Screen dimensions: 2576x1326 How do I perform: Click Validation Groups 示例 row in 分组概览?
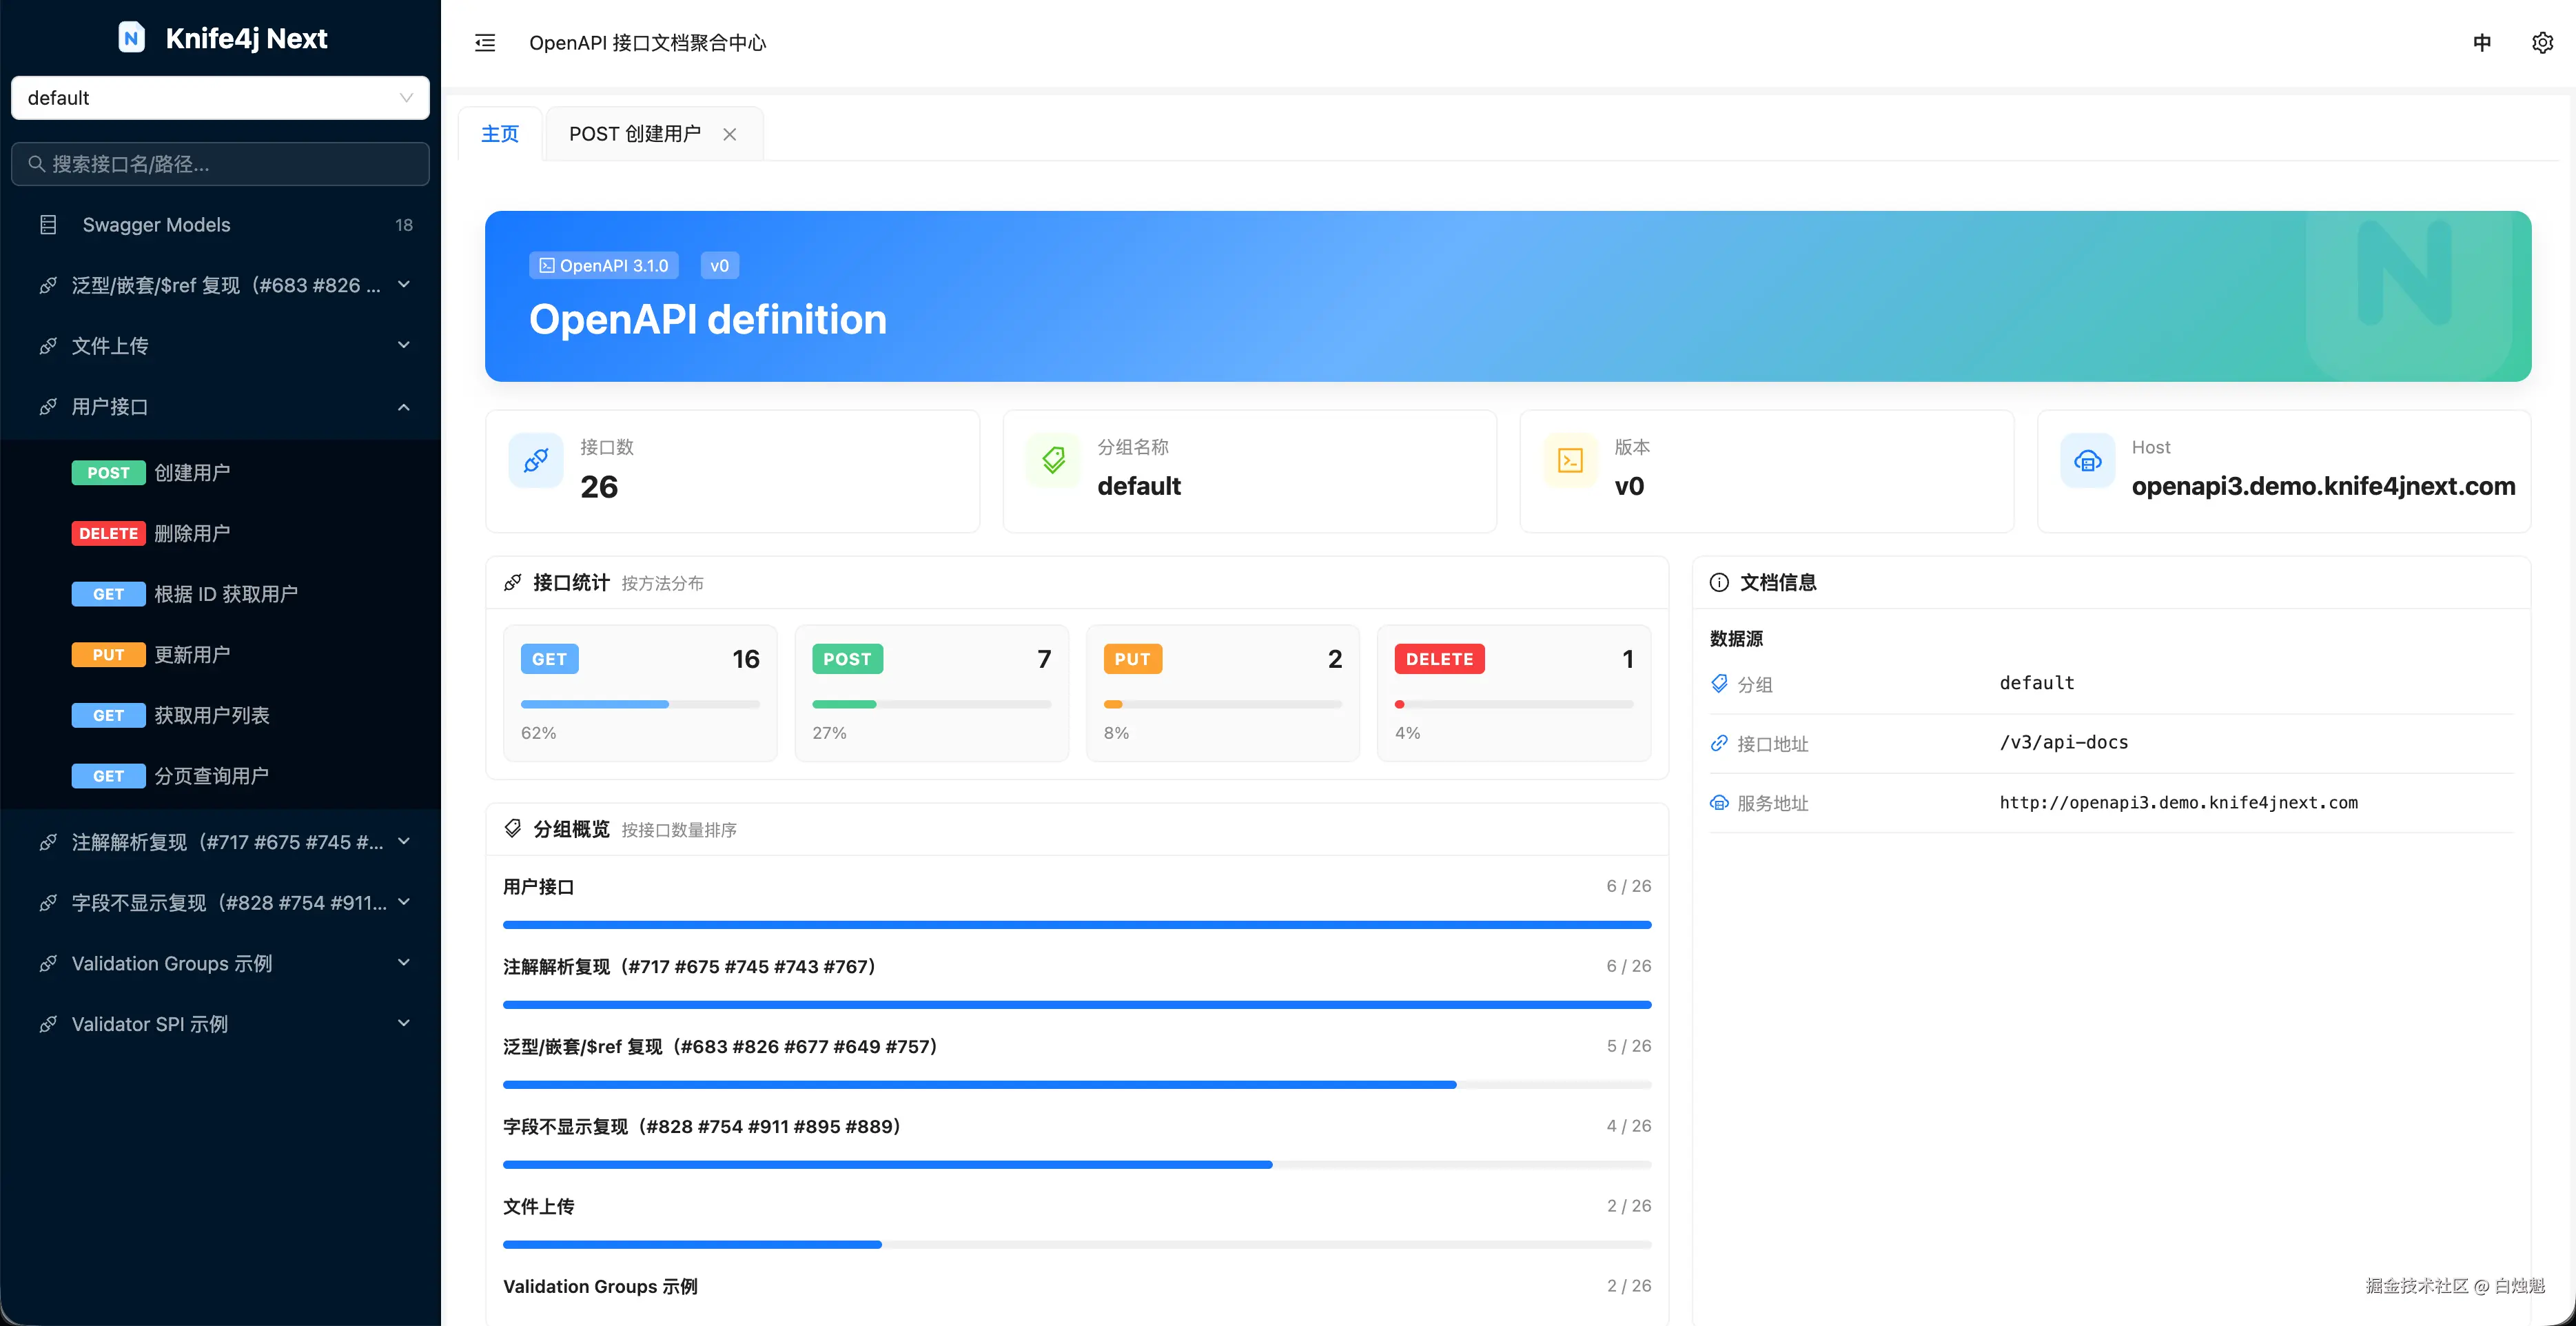tap(1077, 1287)
